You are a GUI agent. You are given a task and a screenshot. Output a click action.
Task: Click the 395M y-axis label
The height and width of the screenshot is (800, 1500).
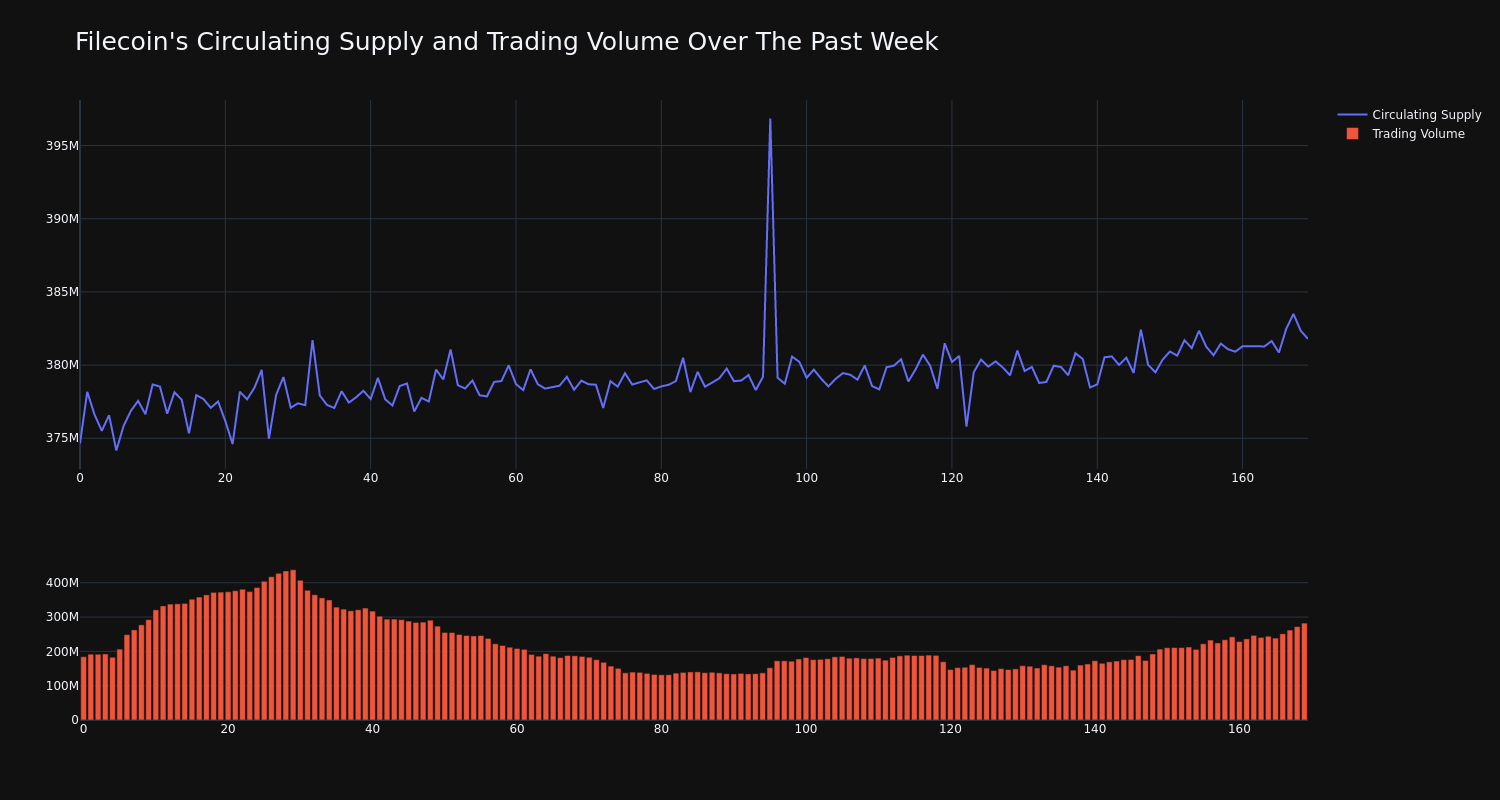(62, 146)
